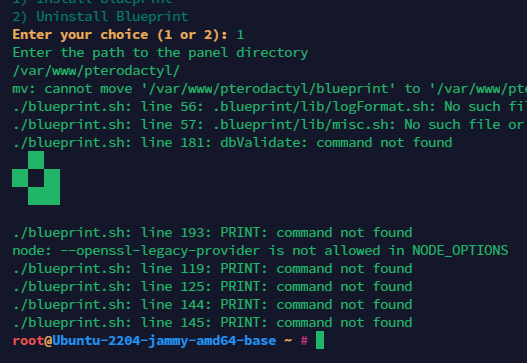Click the line 144 PRINT error
This screenshot has height=363, width=527.
point(212,305)
